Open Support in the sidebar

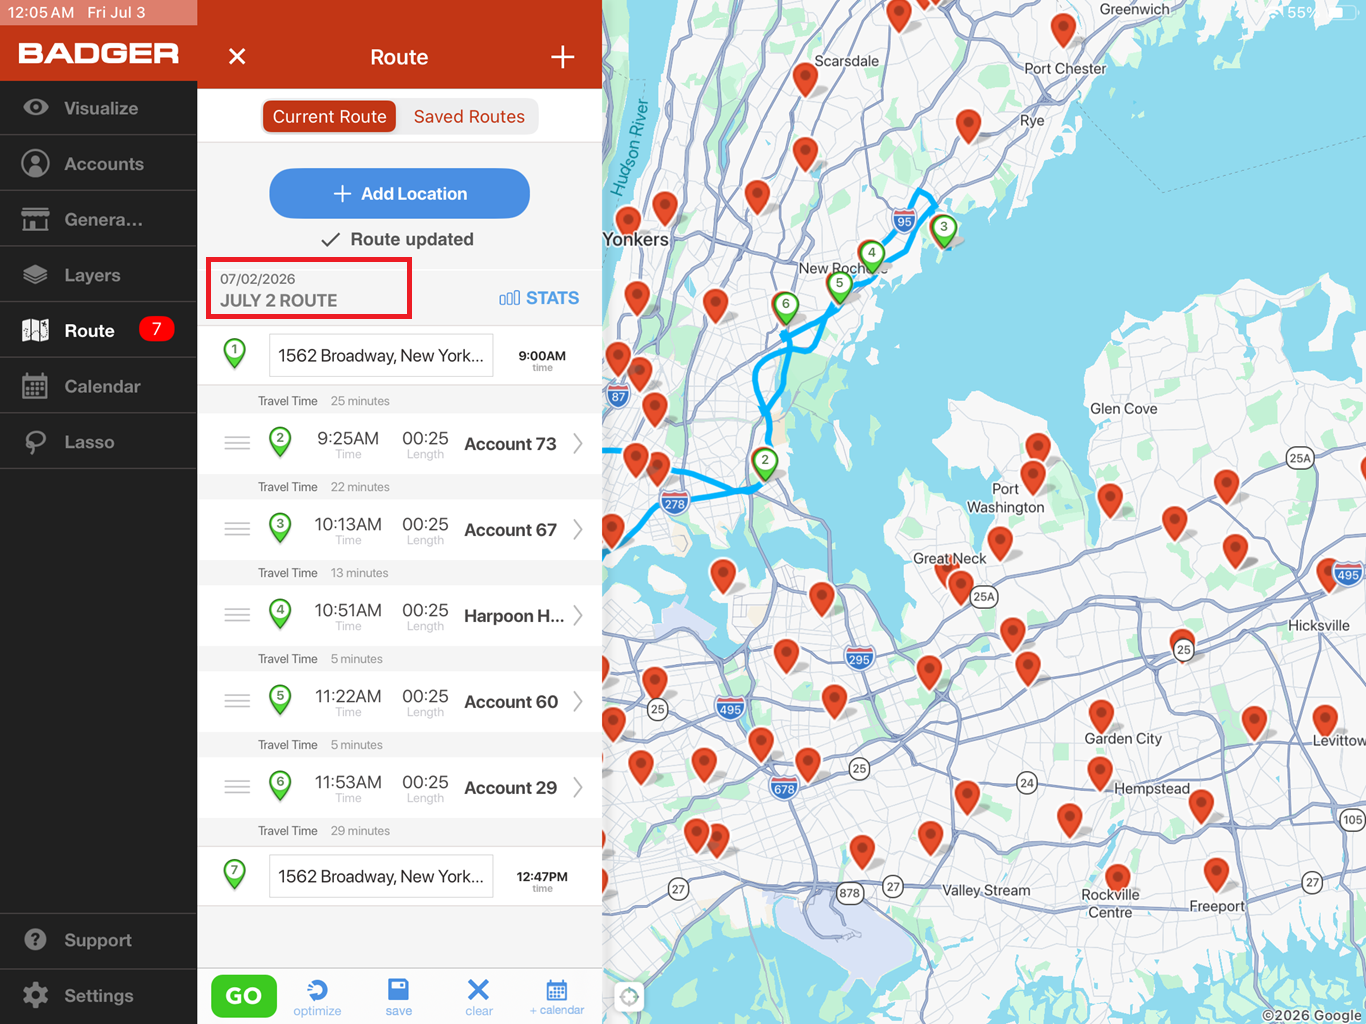pos(98,940)
